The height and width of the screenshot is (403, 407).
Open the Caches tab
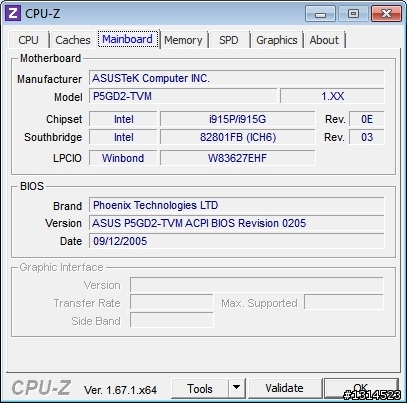click(73, 40)
